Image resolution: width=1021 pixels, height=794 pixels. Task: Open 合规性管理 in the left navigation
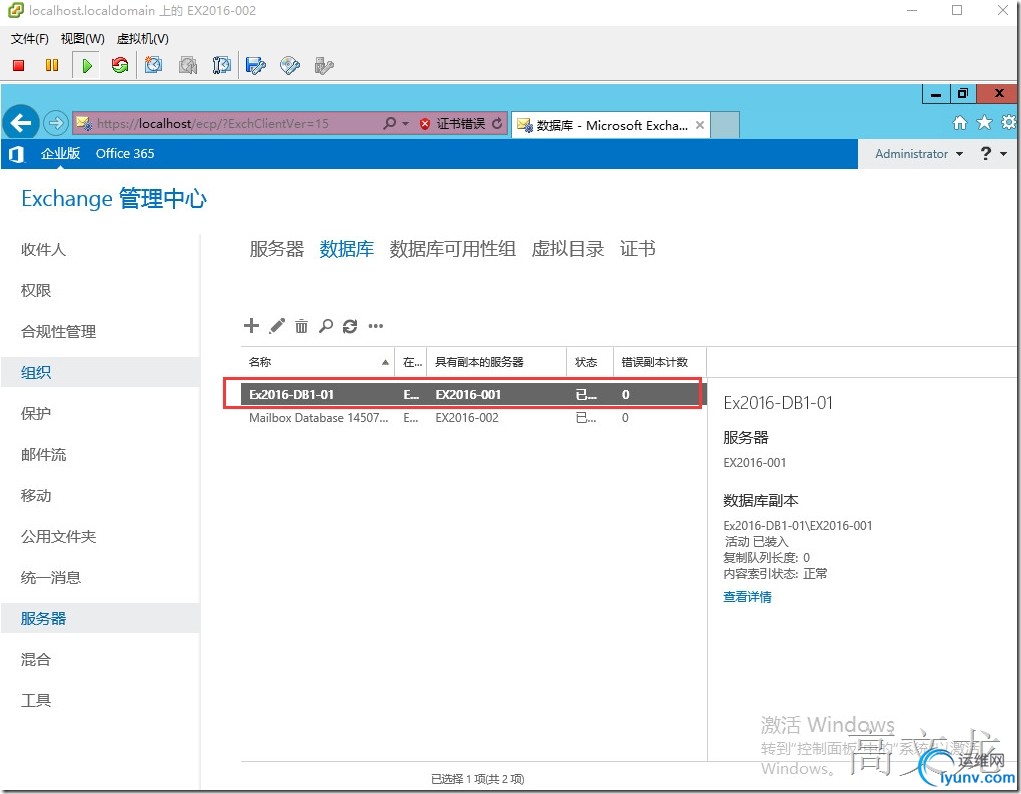[59, 332]
